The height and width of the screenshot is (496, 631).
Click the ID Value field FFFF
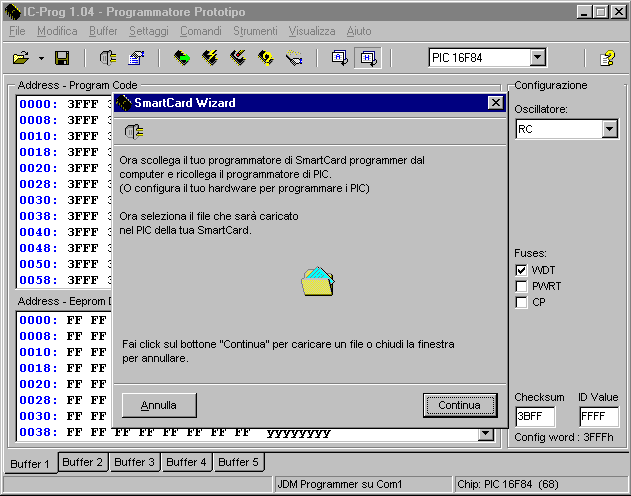click(x=599, y=416)
